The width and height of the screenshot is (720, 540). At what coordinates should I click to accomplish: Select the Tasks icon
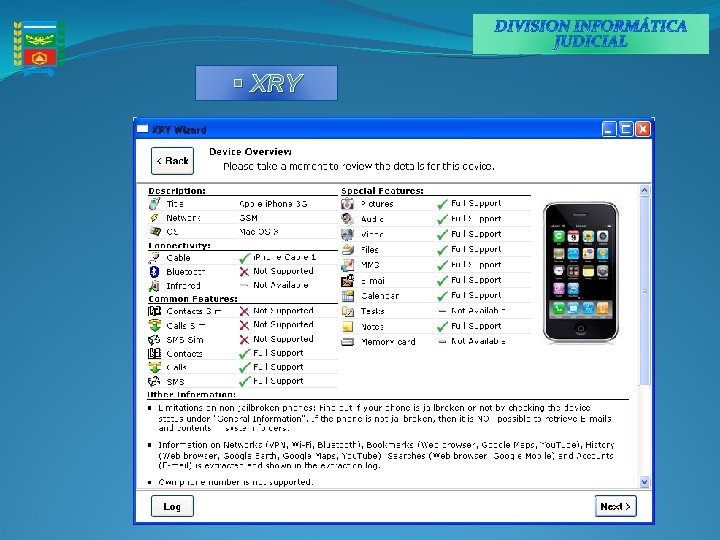[348, 311]
